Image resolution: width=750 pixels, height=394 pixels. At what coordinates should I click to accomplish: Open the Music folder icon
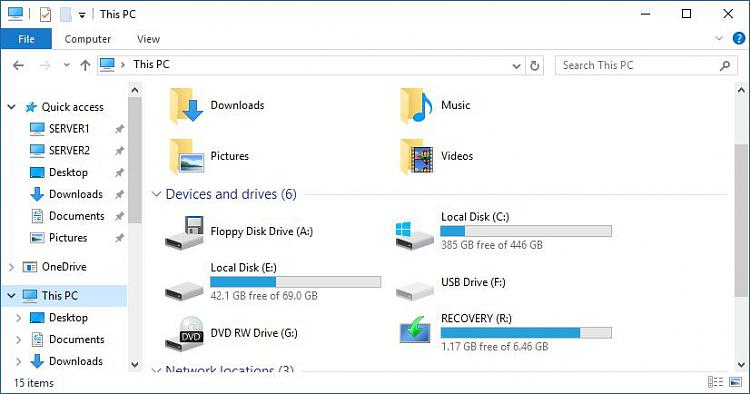(417, 105)
